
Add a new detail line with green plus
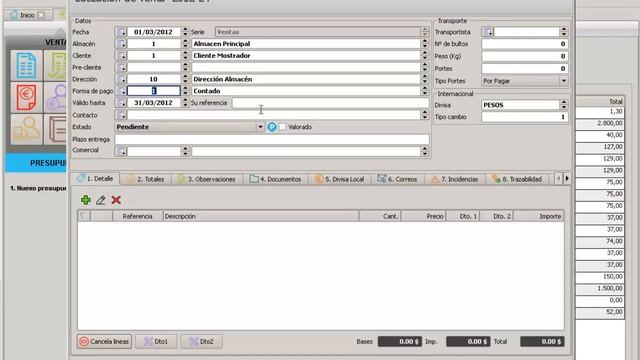click(x=86, y=200)
